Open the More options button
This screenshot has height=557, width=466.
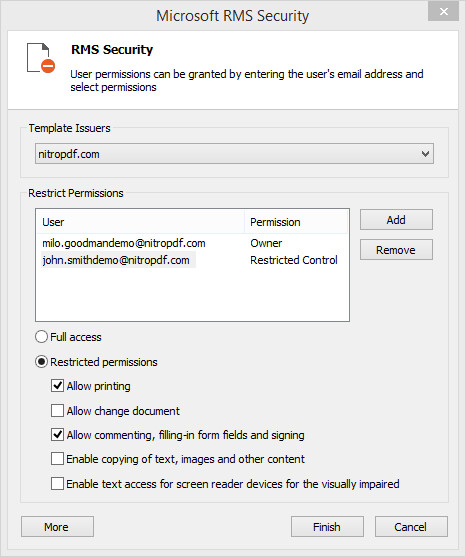click(58, 526)
